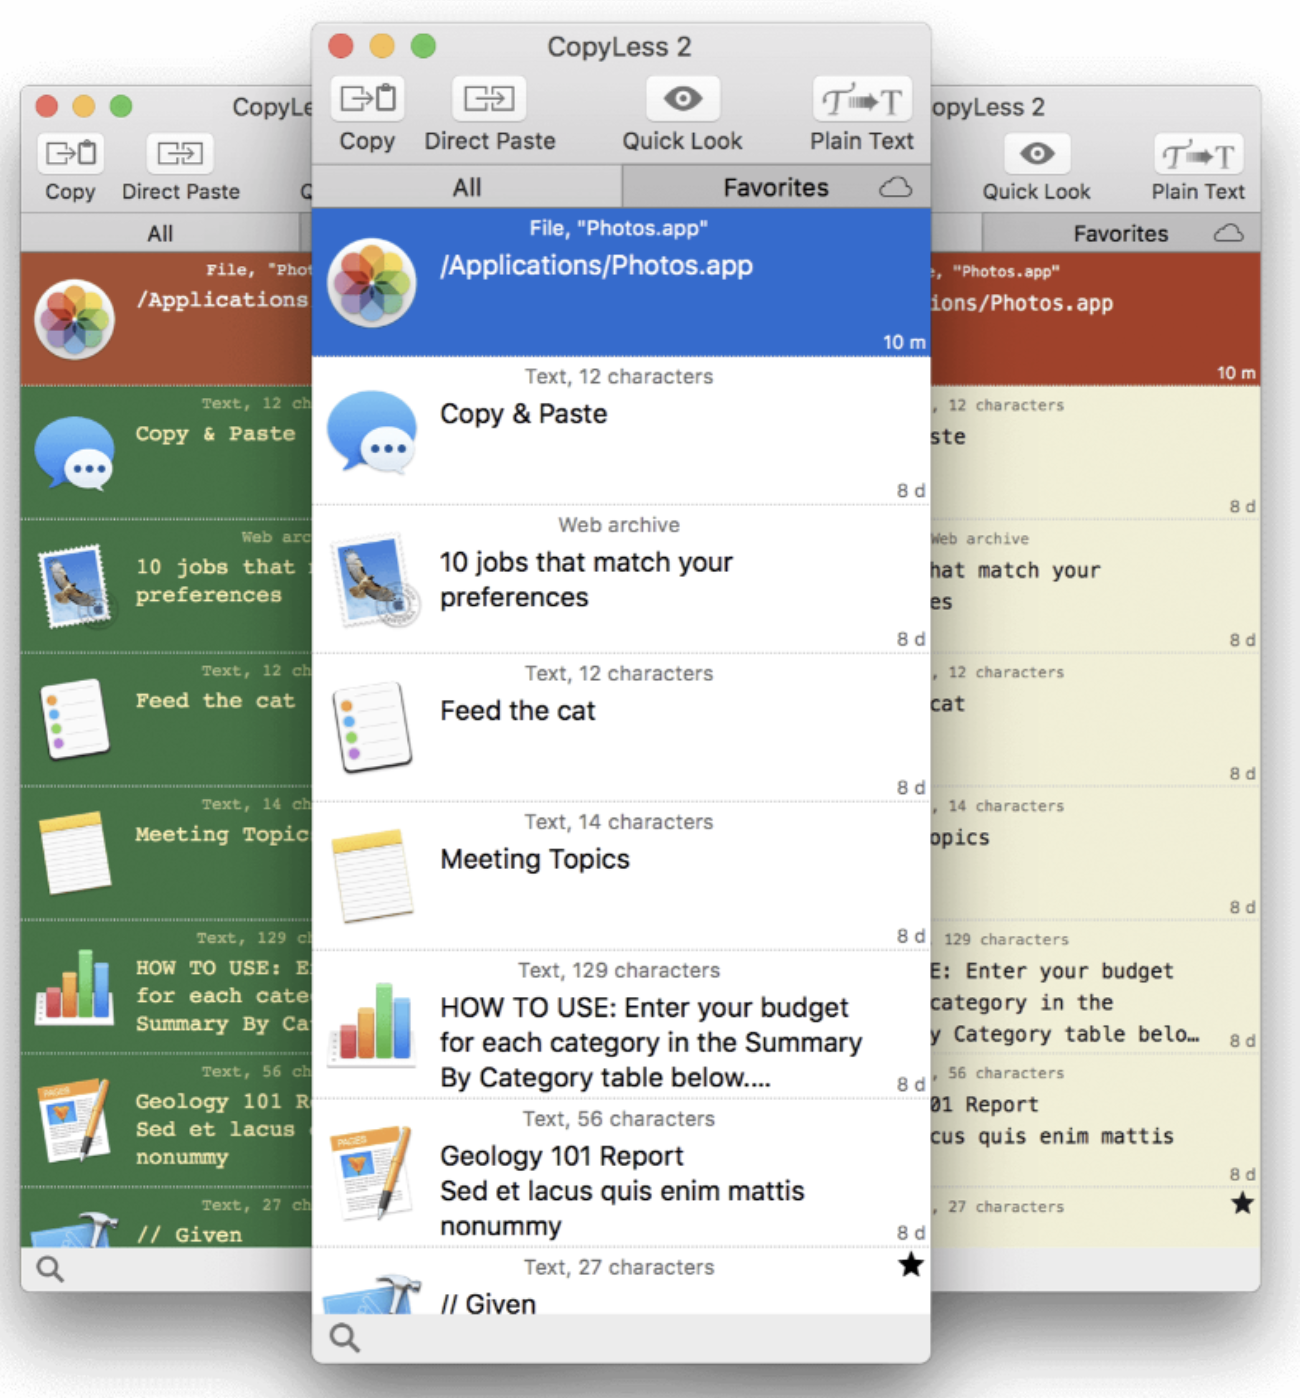
Task: Click Quick Look eye icon in front window
Action: point(683,98)
